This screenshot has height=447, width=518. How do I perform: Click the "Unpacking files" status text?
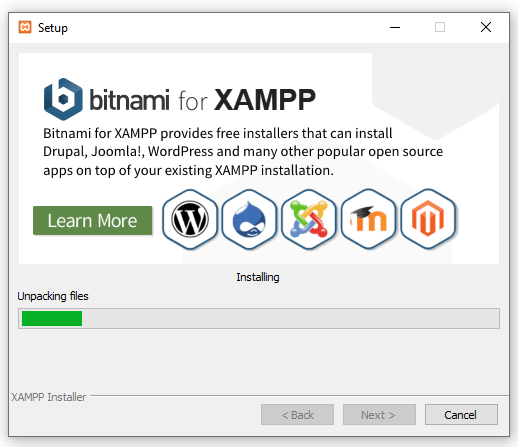[x=53, y=296]
